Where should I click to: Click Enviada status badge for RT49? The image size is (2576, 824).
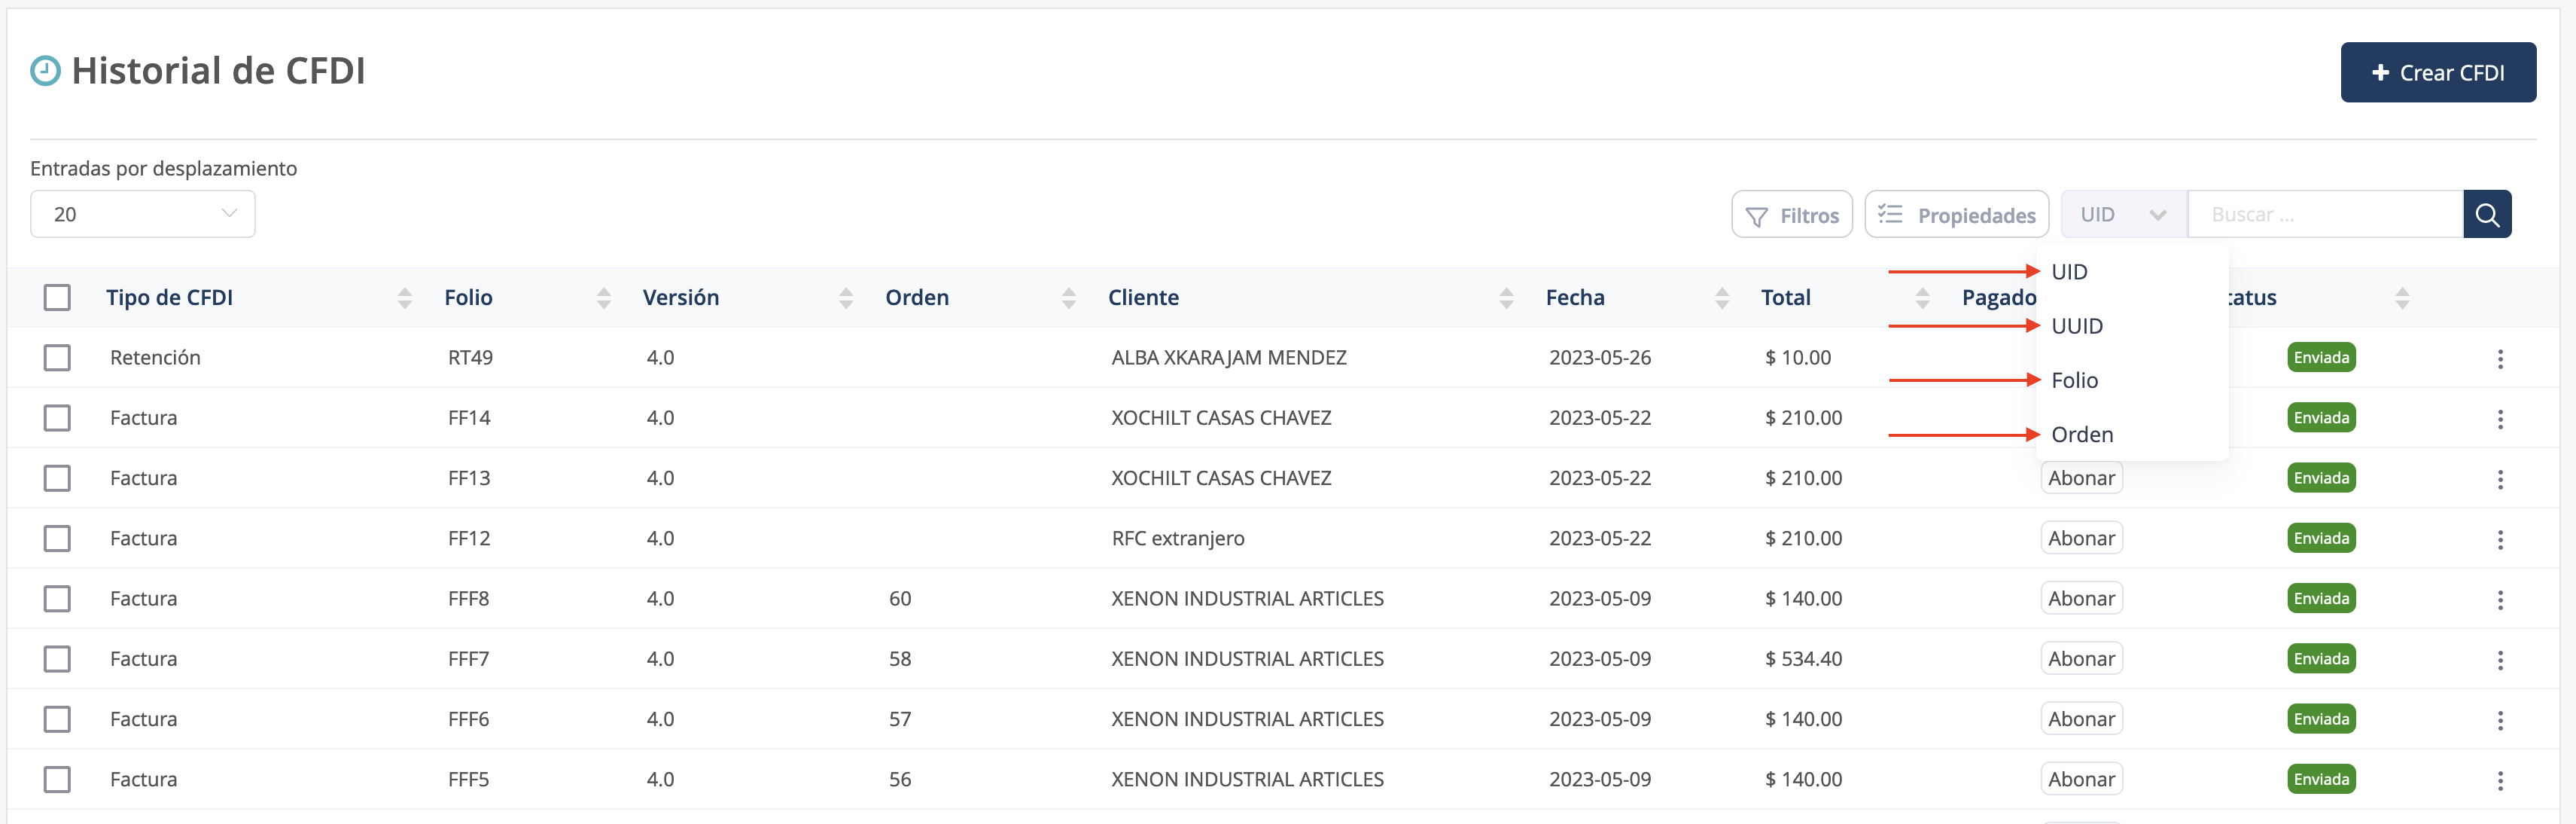tap(2321, 357)
